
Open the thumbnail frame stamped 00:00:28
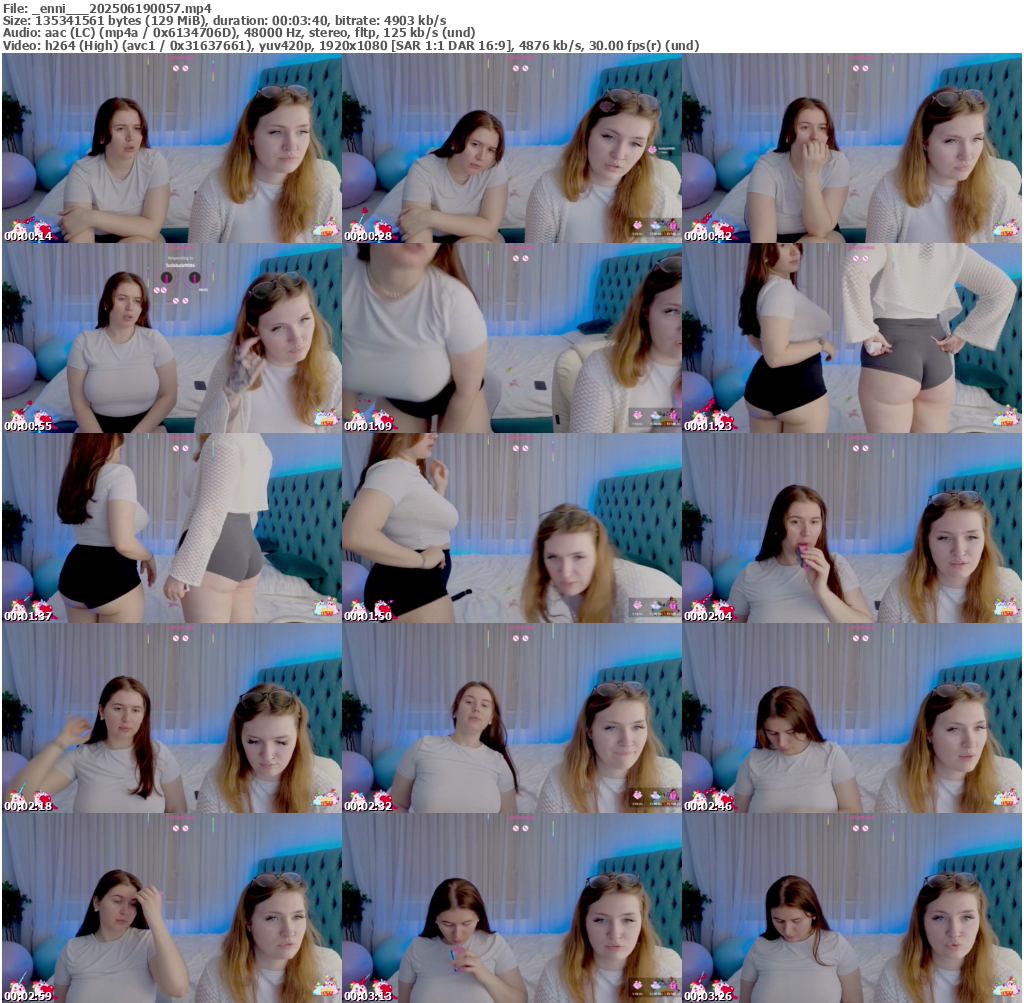512,148
